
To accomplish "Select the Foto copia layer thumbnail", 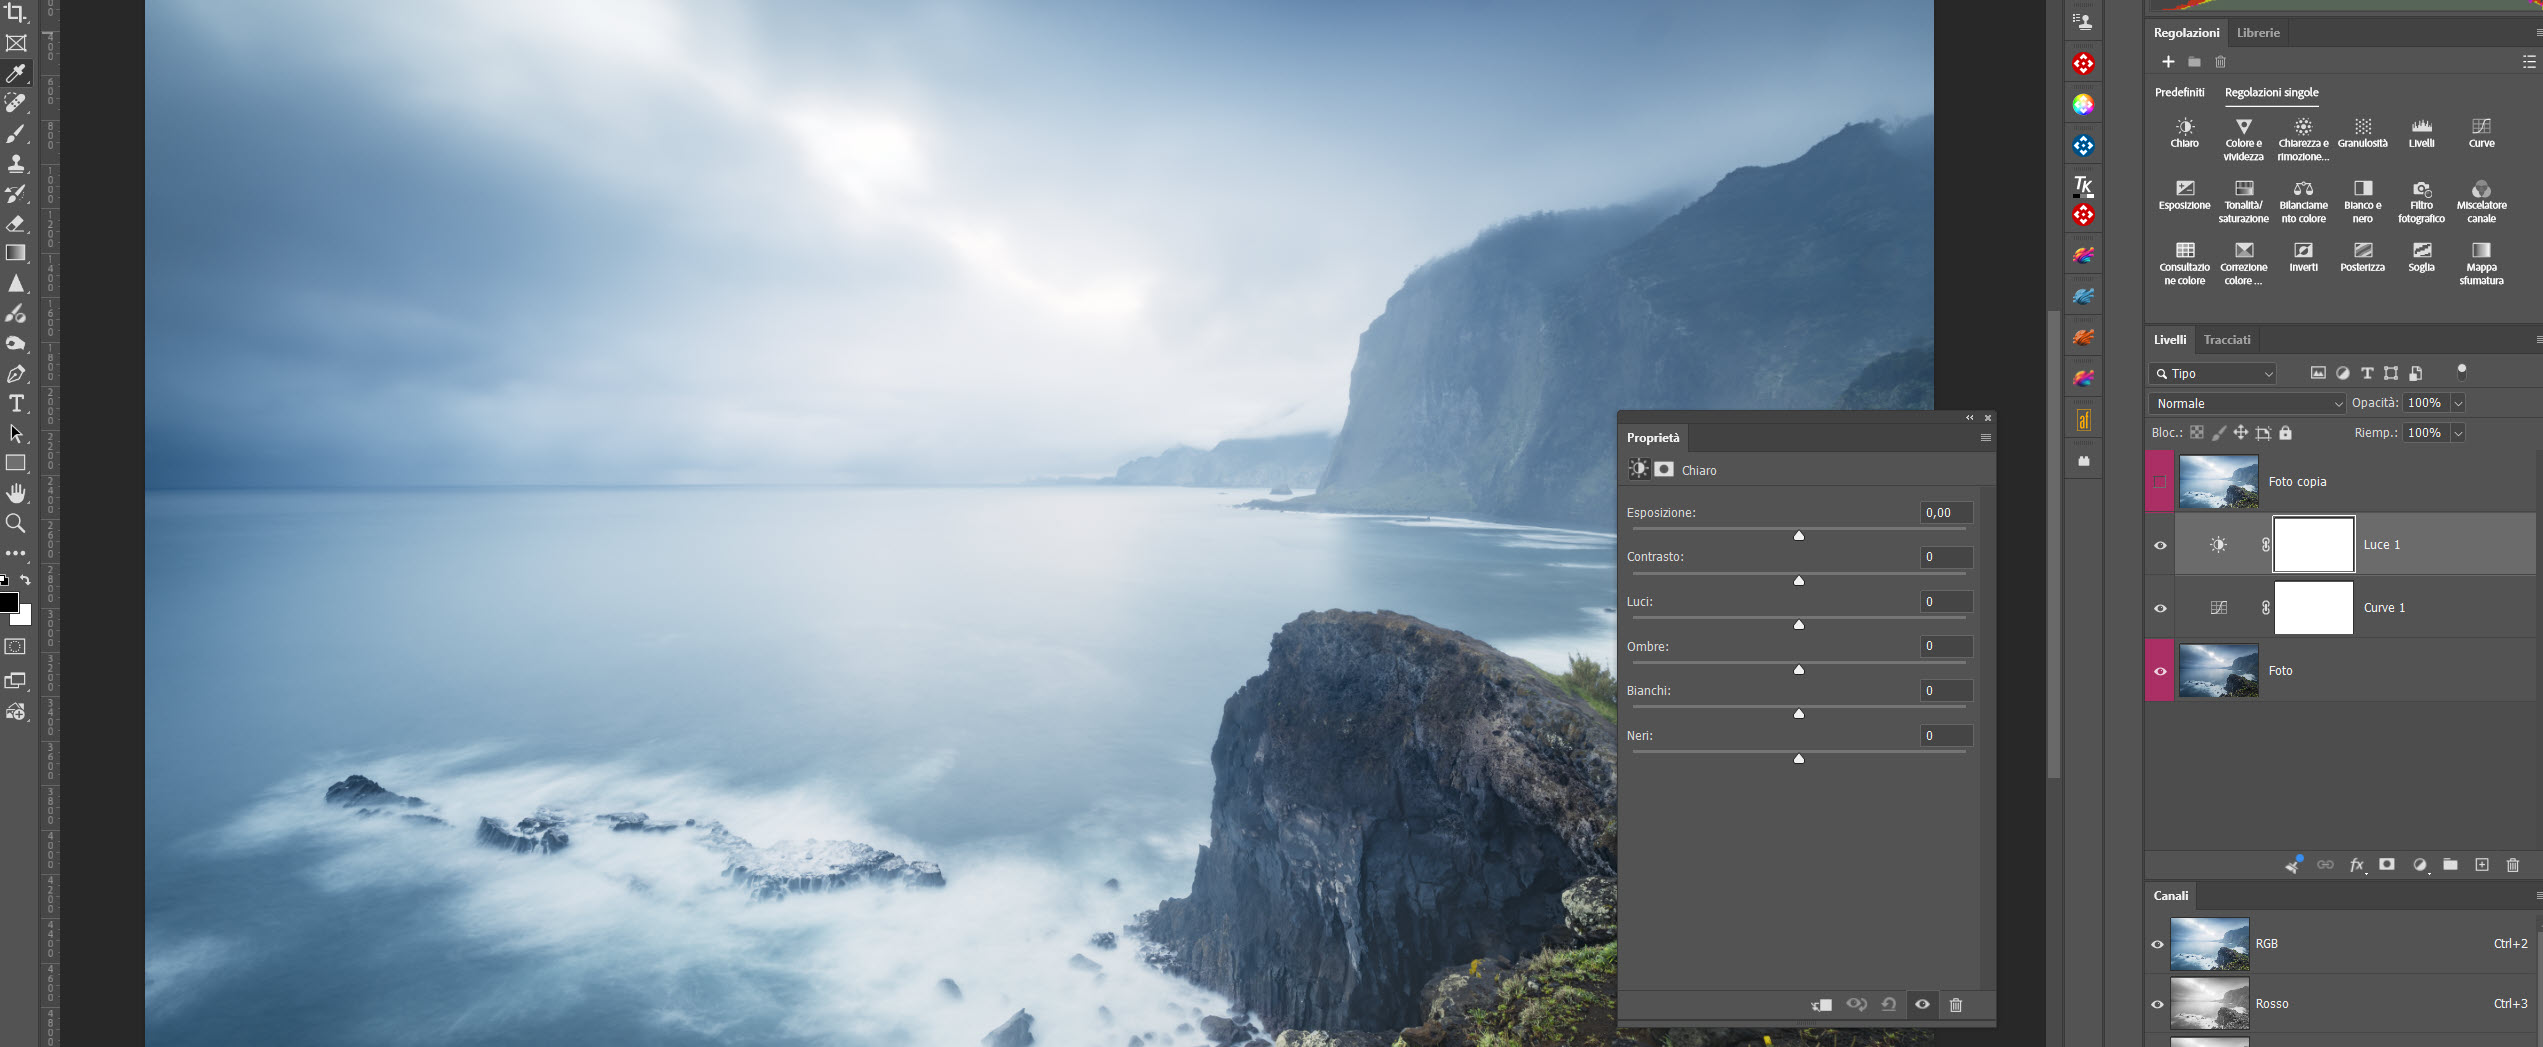I will (2218, 481).
